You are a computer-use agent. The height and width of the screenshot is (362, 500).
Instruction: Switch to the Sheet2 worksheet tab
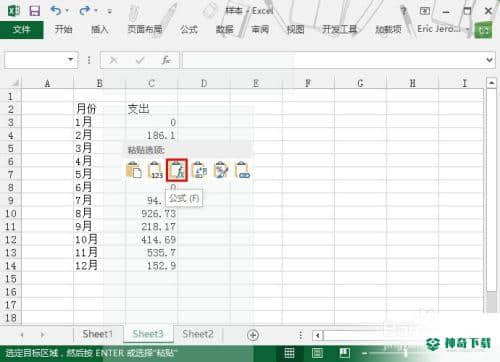tap(198, 334)
